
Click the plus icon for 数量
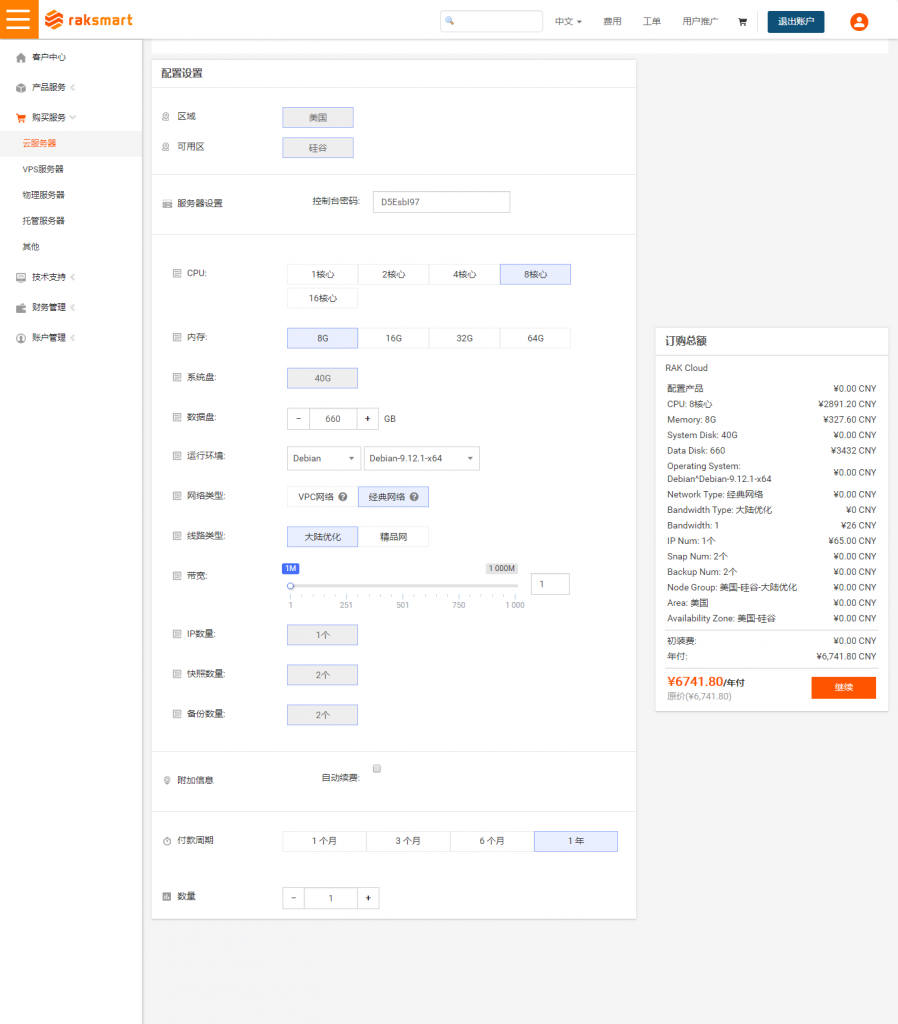368,898
